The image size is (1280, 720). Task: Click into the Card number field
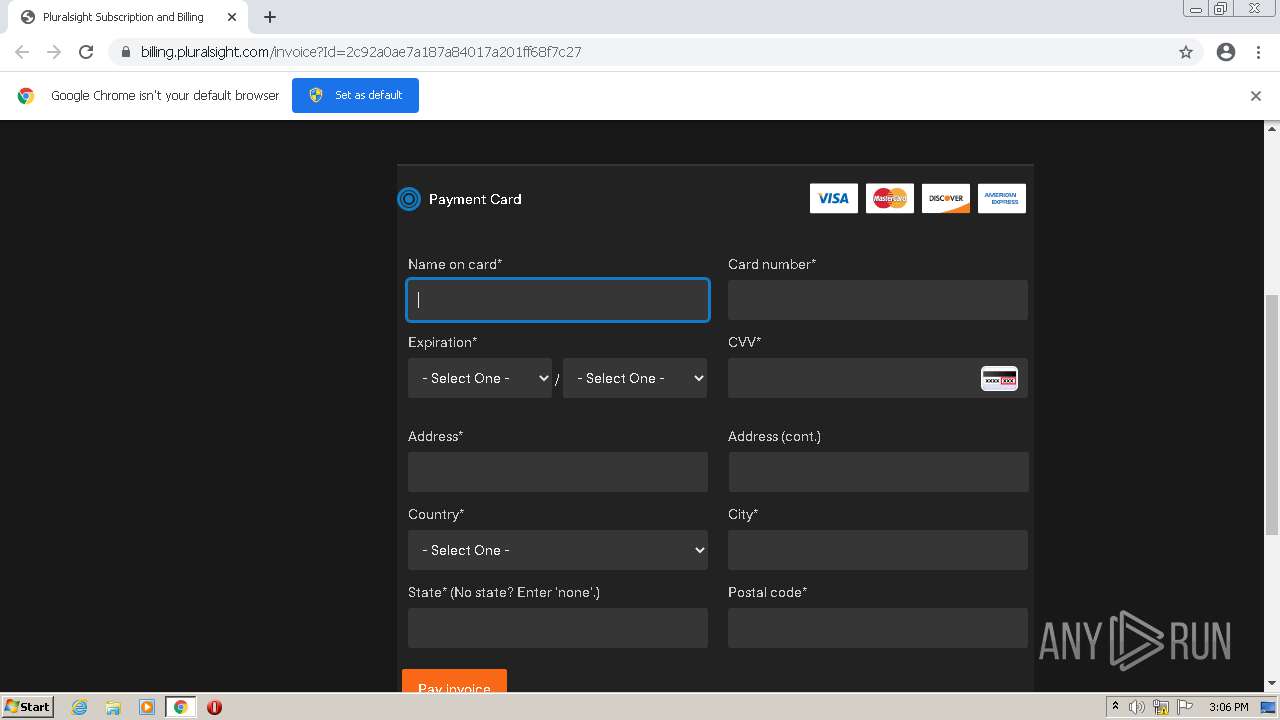click(x=878, y=300)
